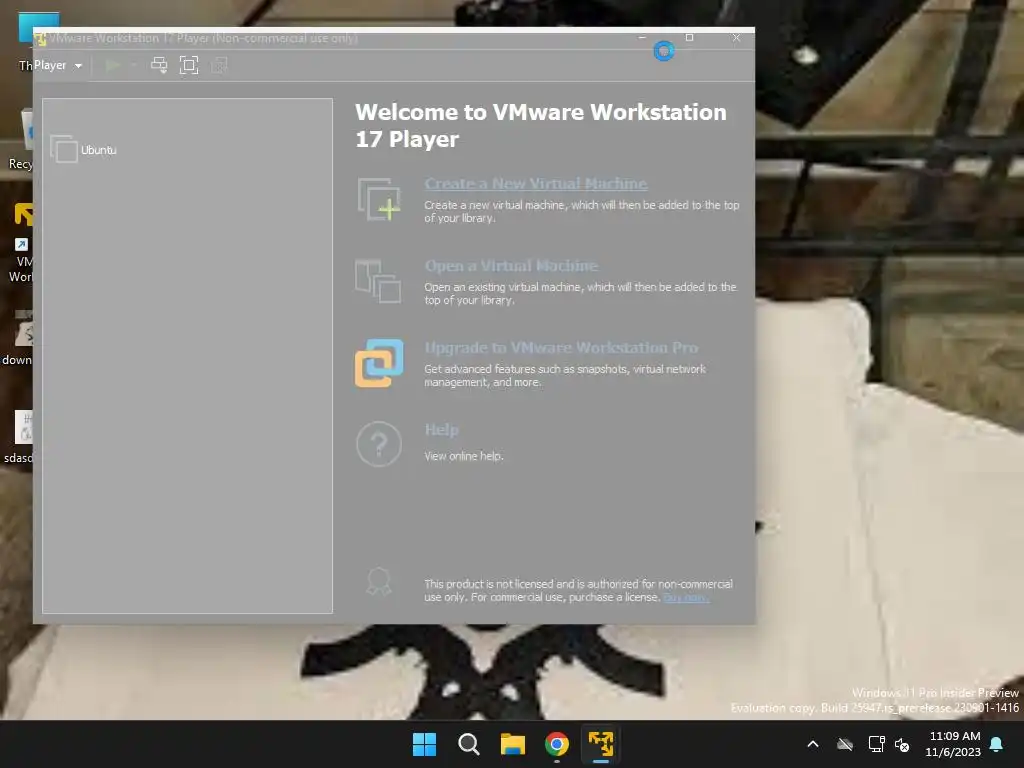
Task: Click the notification bell icon
Action: (997, 744)
